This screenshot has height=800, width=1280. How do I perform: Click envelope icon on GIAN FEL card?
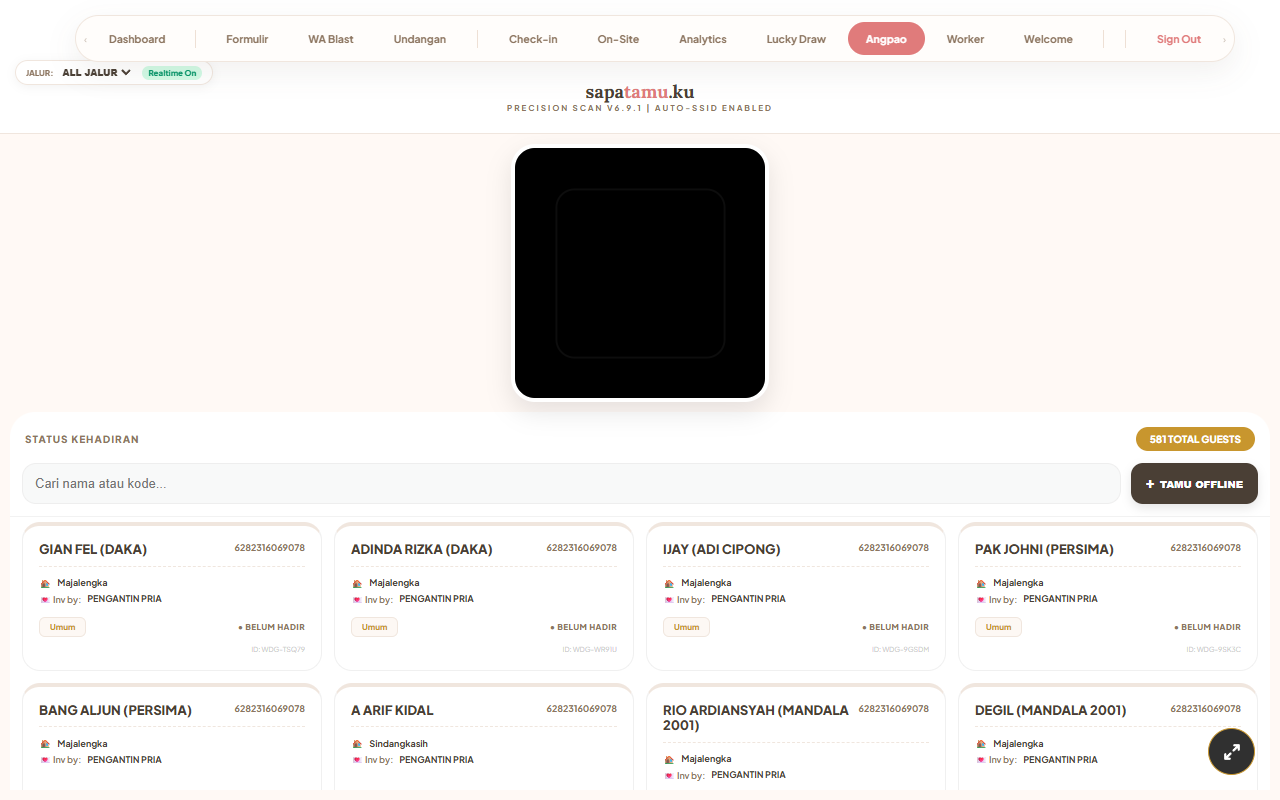(45, 600)
